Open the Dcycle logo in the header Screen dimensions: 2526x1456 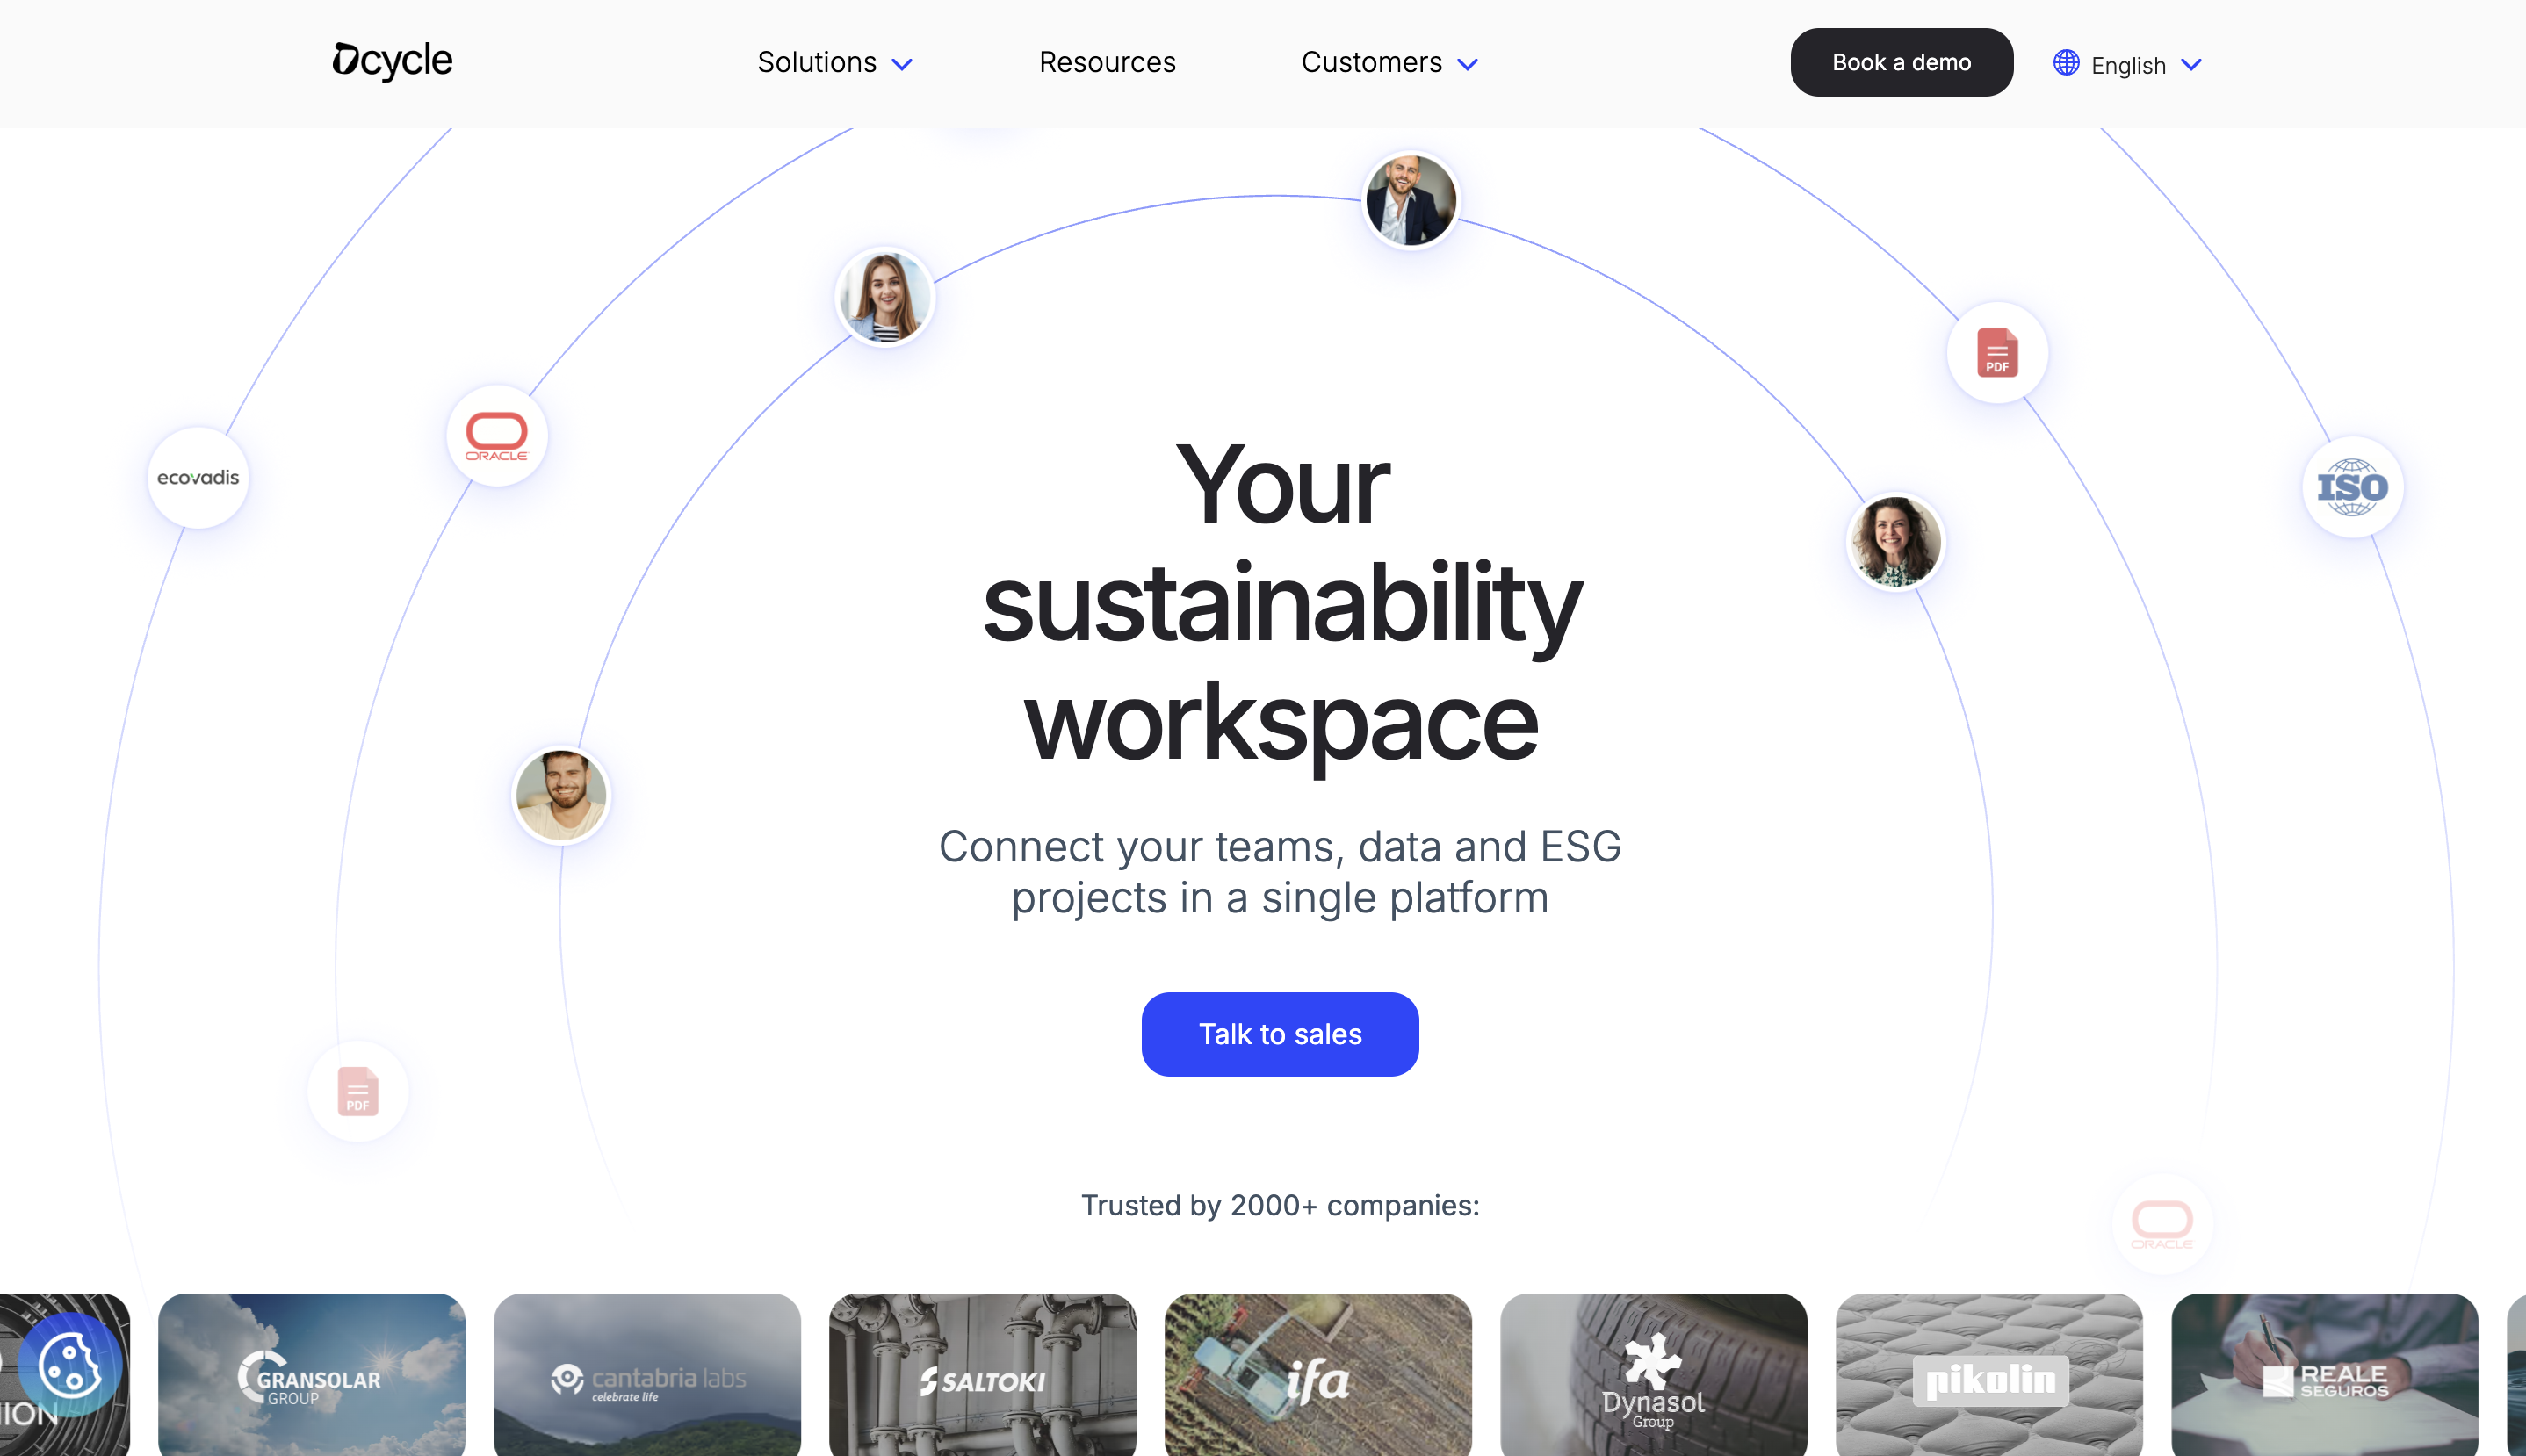point(391,60)
